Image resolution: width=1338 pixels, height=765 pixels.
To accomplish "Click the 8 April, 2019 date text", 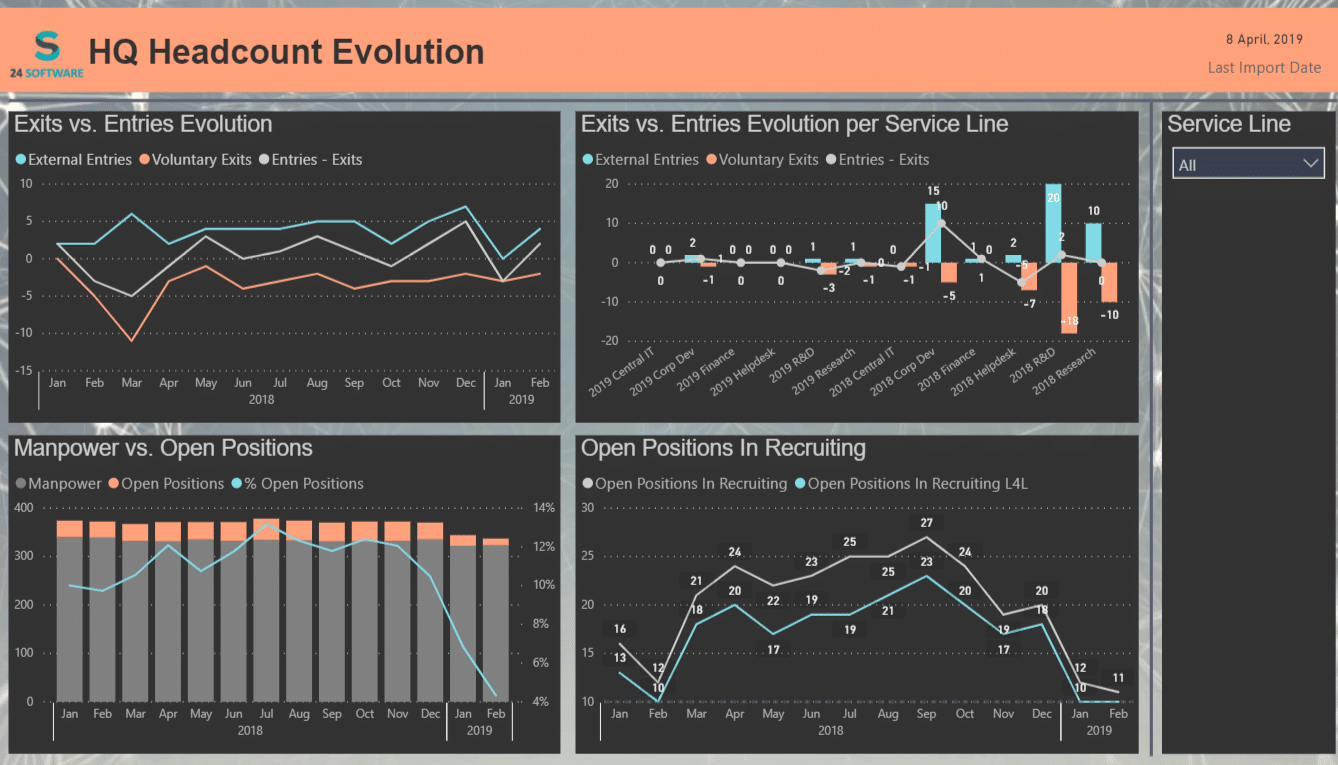I will point(1264,39).
